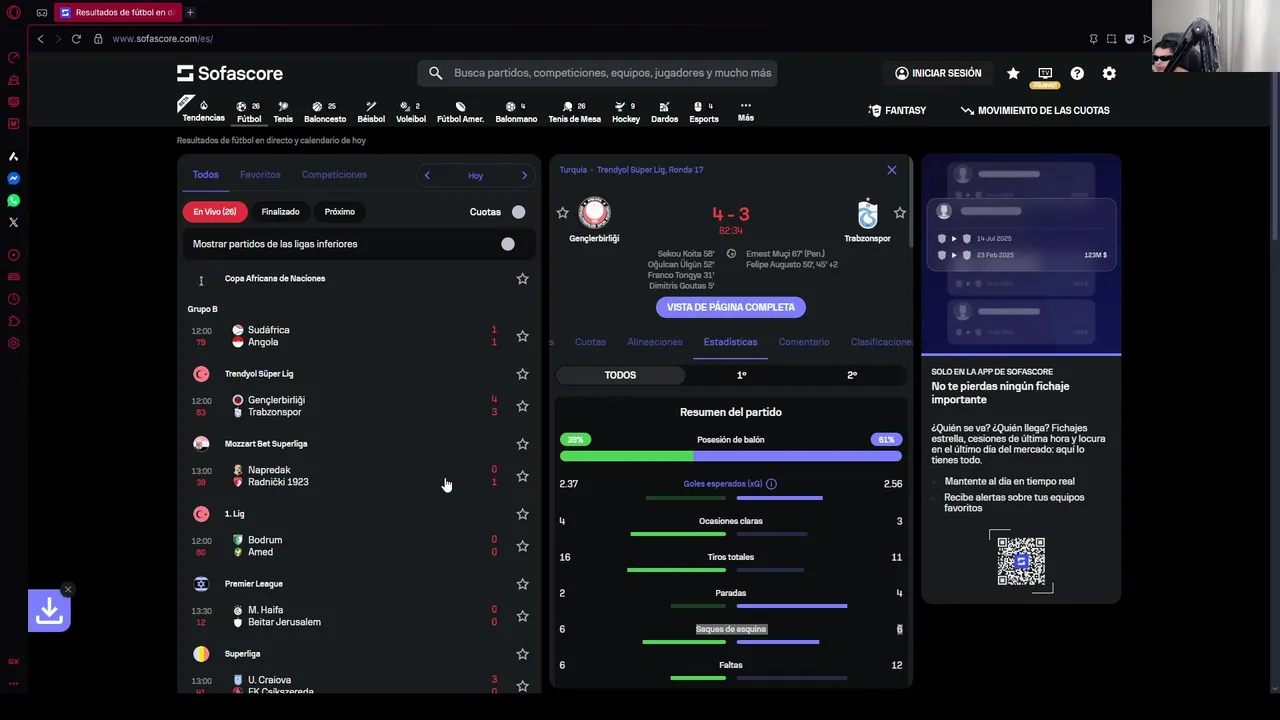Select the Hockey sport icon
1280x720 pixels.
[626, 112]
